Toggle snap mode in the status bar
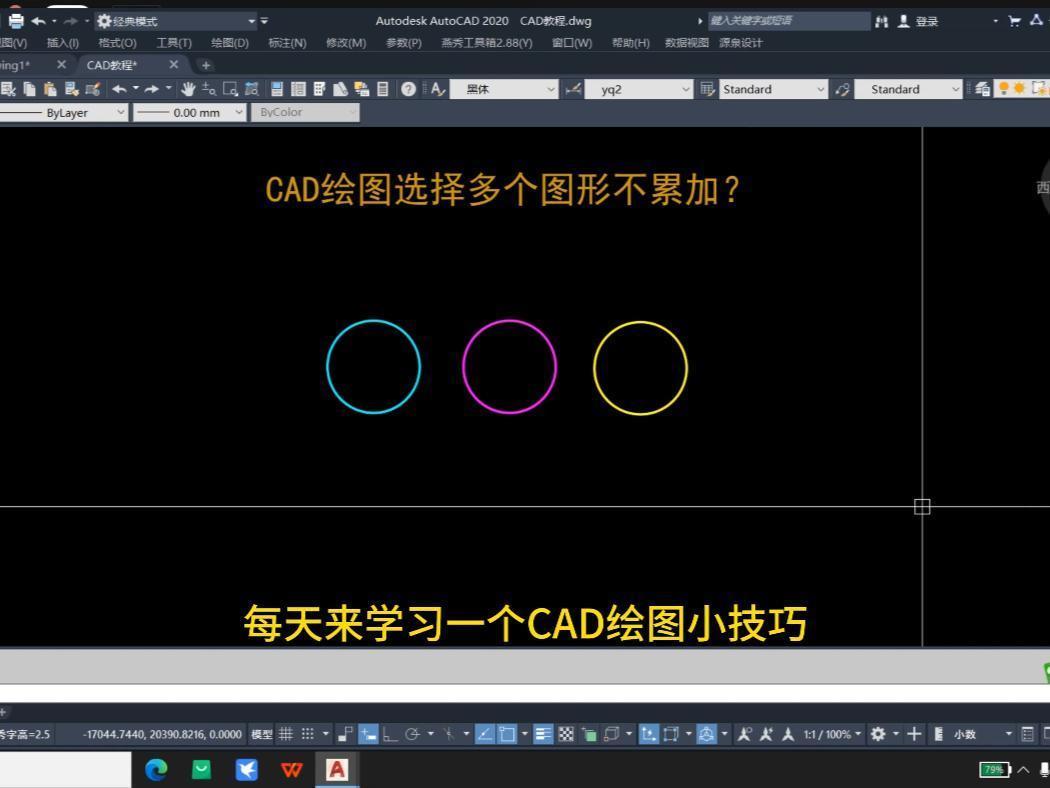The image size is (1050, 788). pyautogui.click(x=306, y=733)
